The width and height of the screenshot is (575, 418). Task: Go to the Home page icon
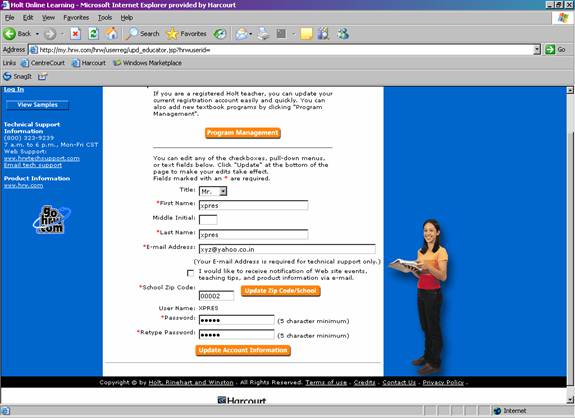tap(112, 33)
